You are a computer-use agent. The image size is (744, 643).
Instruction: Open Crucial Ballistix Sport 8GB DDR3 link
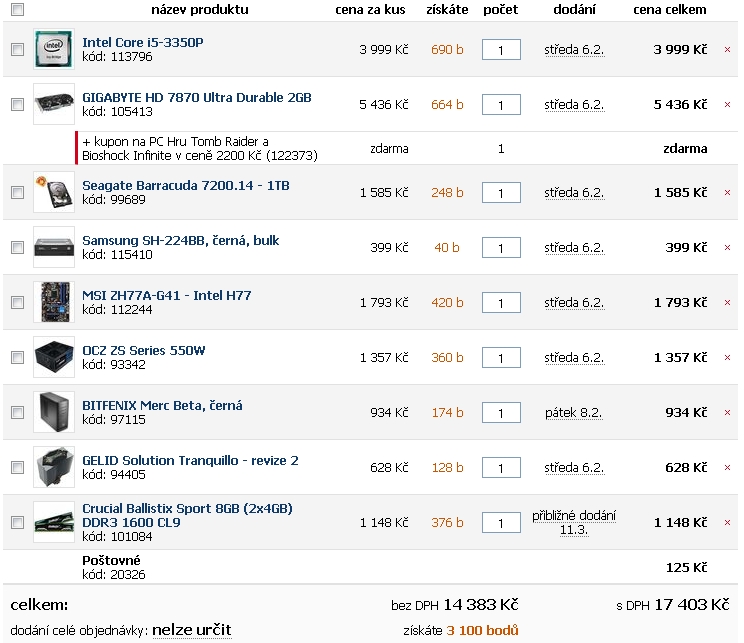tap(187, 515)
